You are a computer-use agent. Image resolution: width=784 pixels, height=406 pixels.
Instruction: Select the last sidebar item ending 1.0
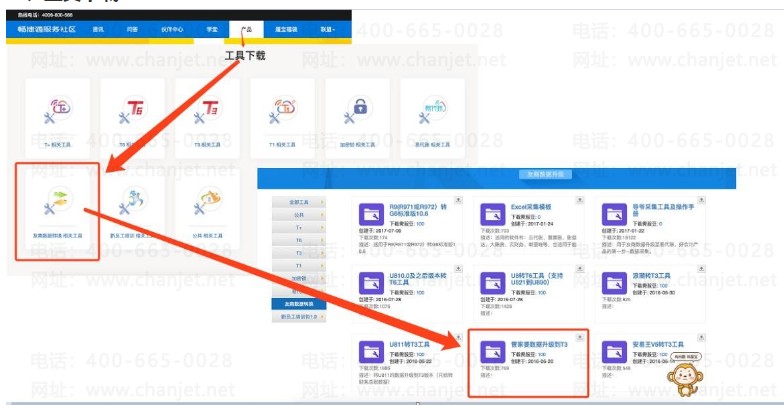pos(298,317)
